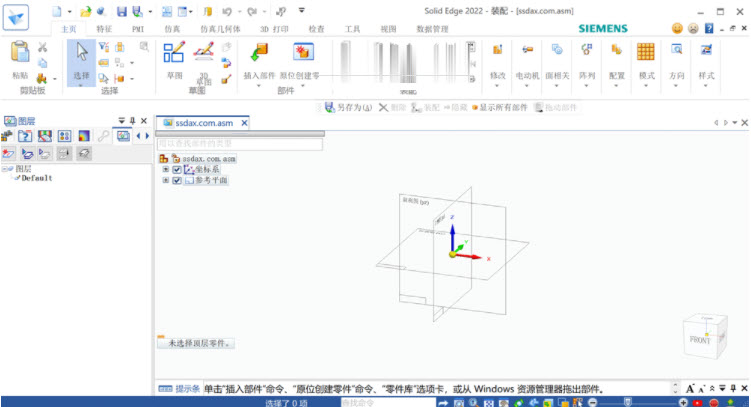Viewport: 751px width, 407px height.
Task: Click the 粘贴 (Paste) clipboard icon
Action: [x=20, y=52]
